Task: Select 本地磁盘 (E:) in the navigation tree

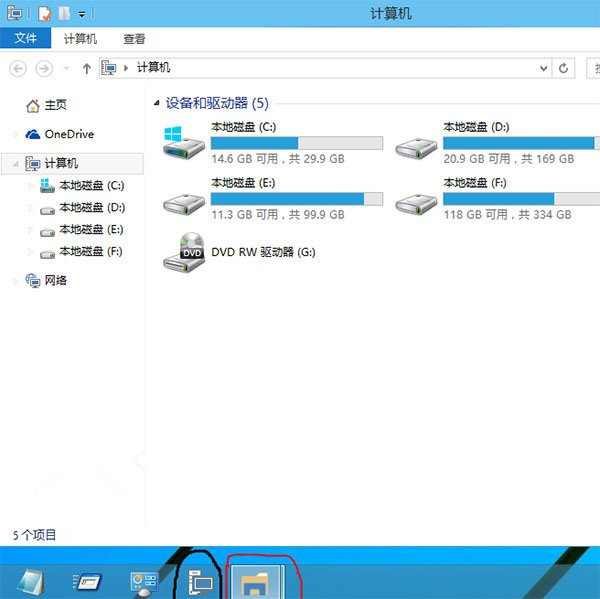Action: (x=91, y=229)
